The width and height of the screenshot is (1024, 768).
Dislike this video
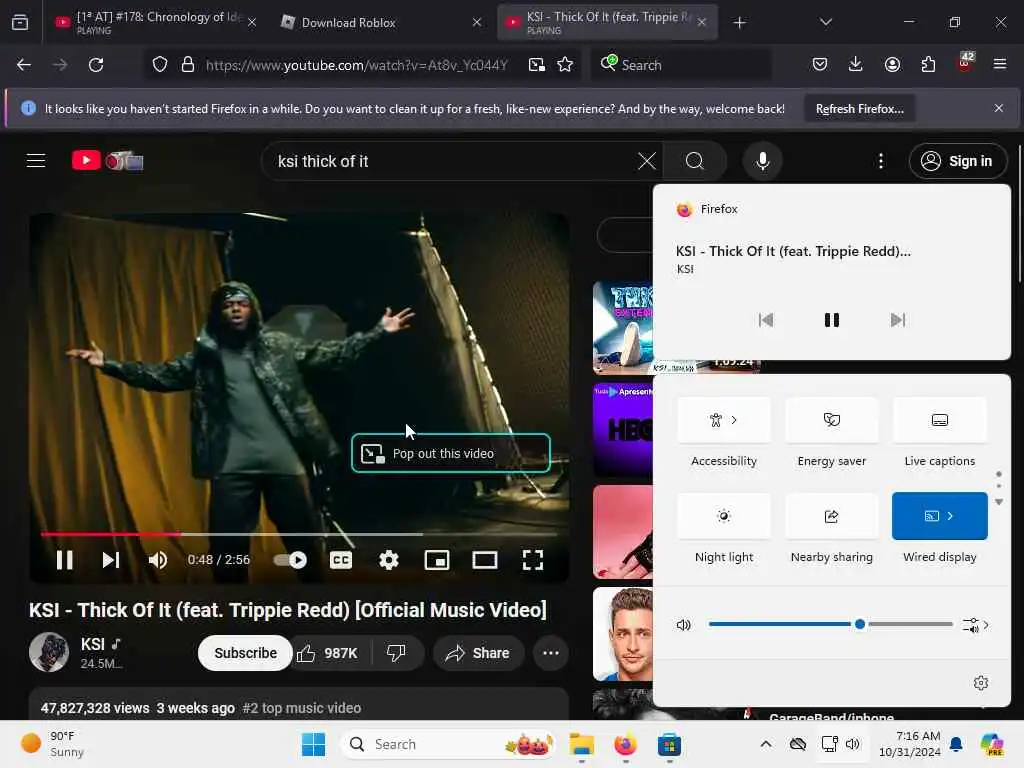[396, 653]
